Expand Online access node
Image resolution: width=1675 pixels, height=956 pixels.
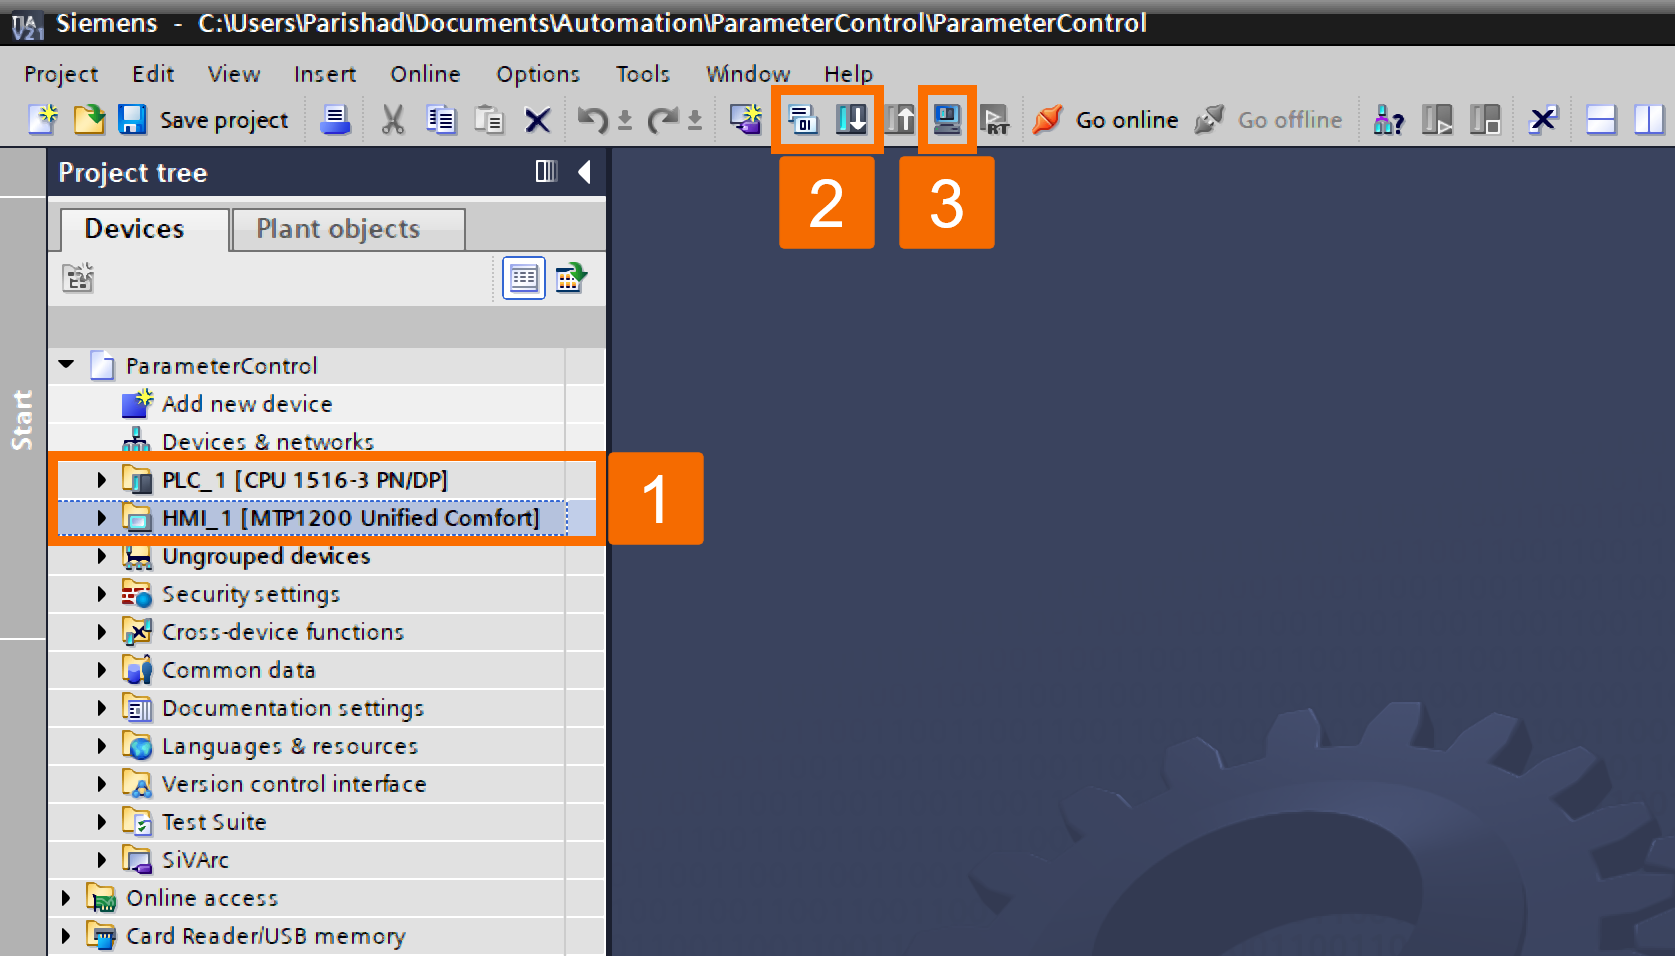pyautogui.click(x=65, y=898)
